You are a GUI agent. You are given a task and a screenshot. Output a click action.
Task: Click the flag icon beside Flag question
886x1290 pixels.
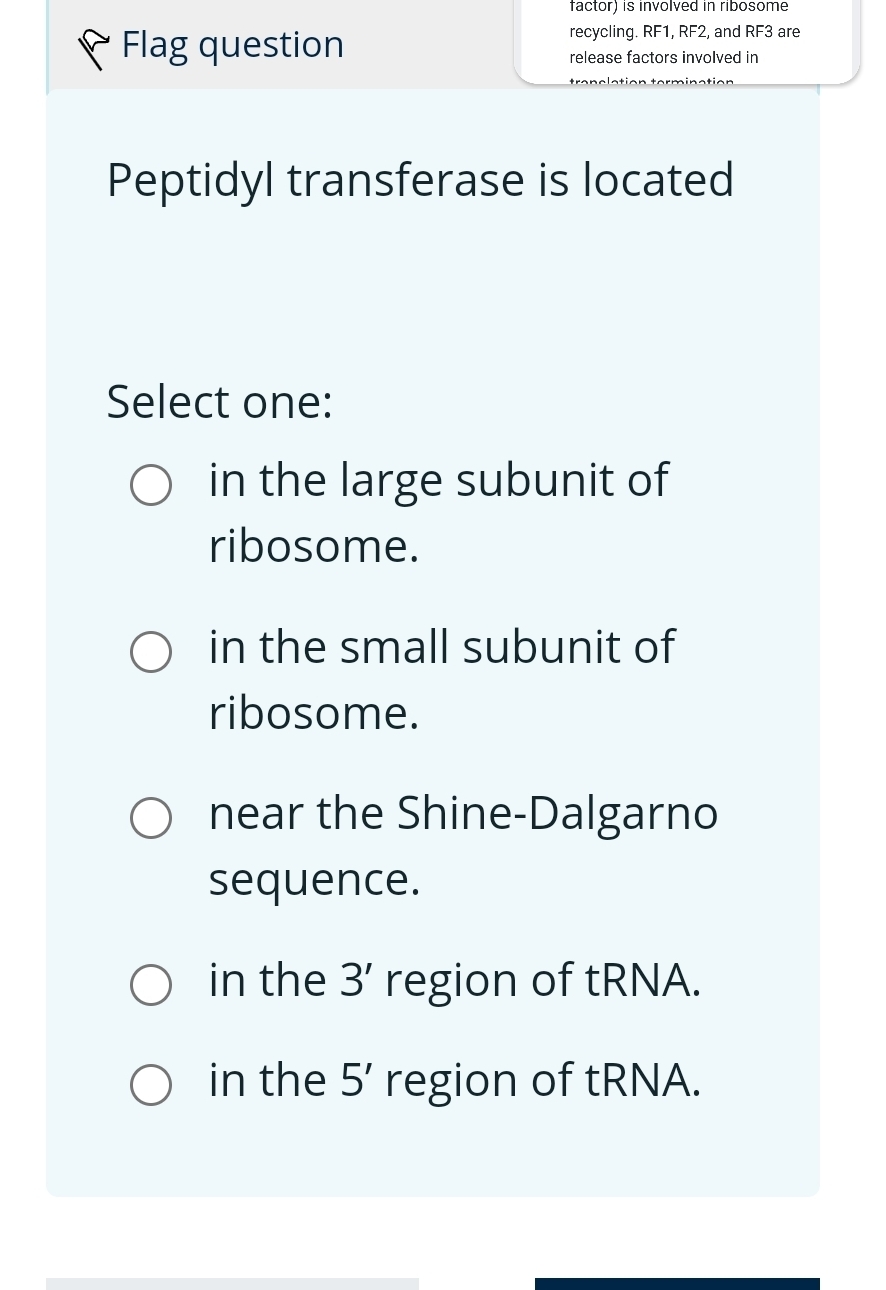point(93,47)
